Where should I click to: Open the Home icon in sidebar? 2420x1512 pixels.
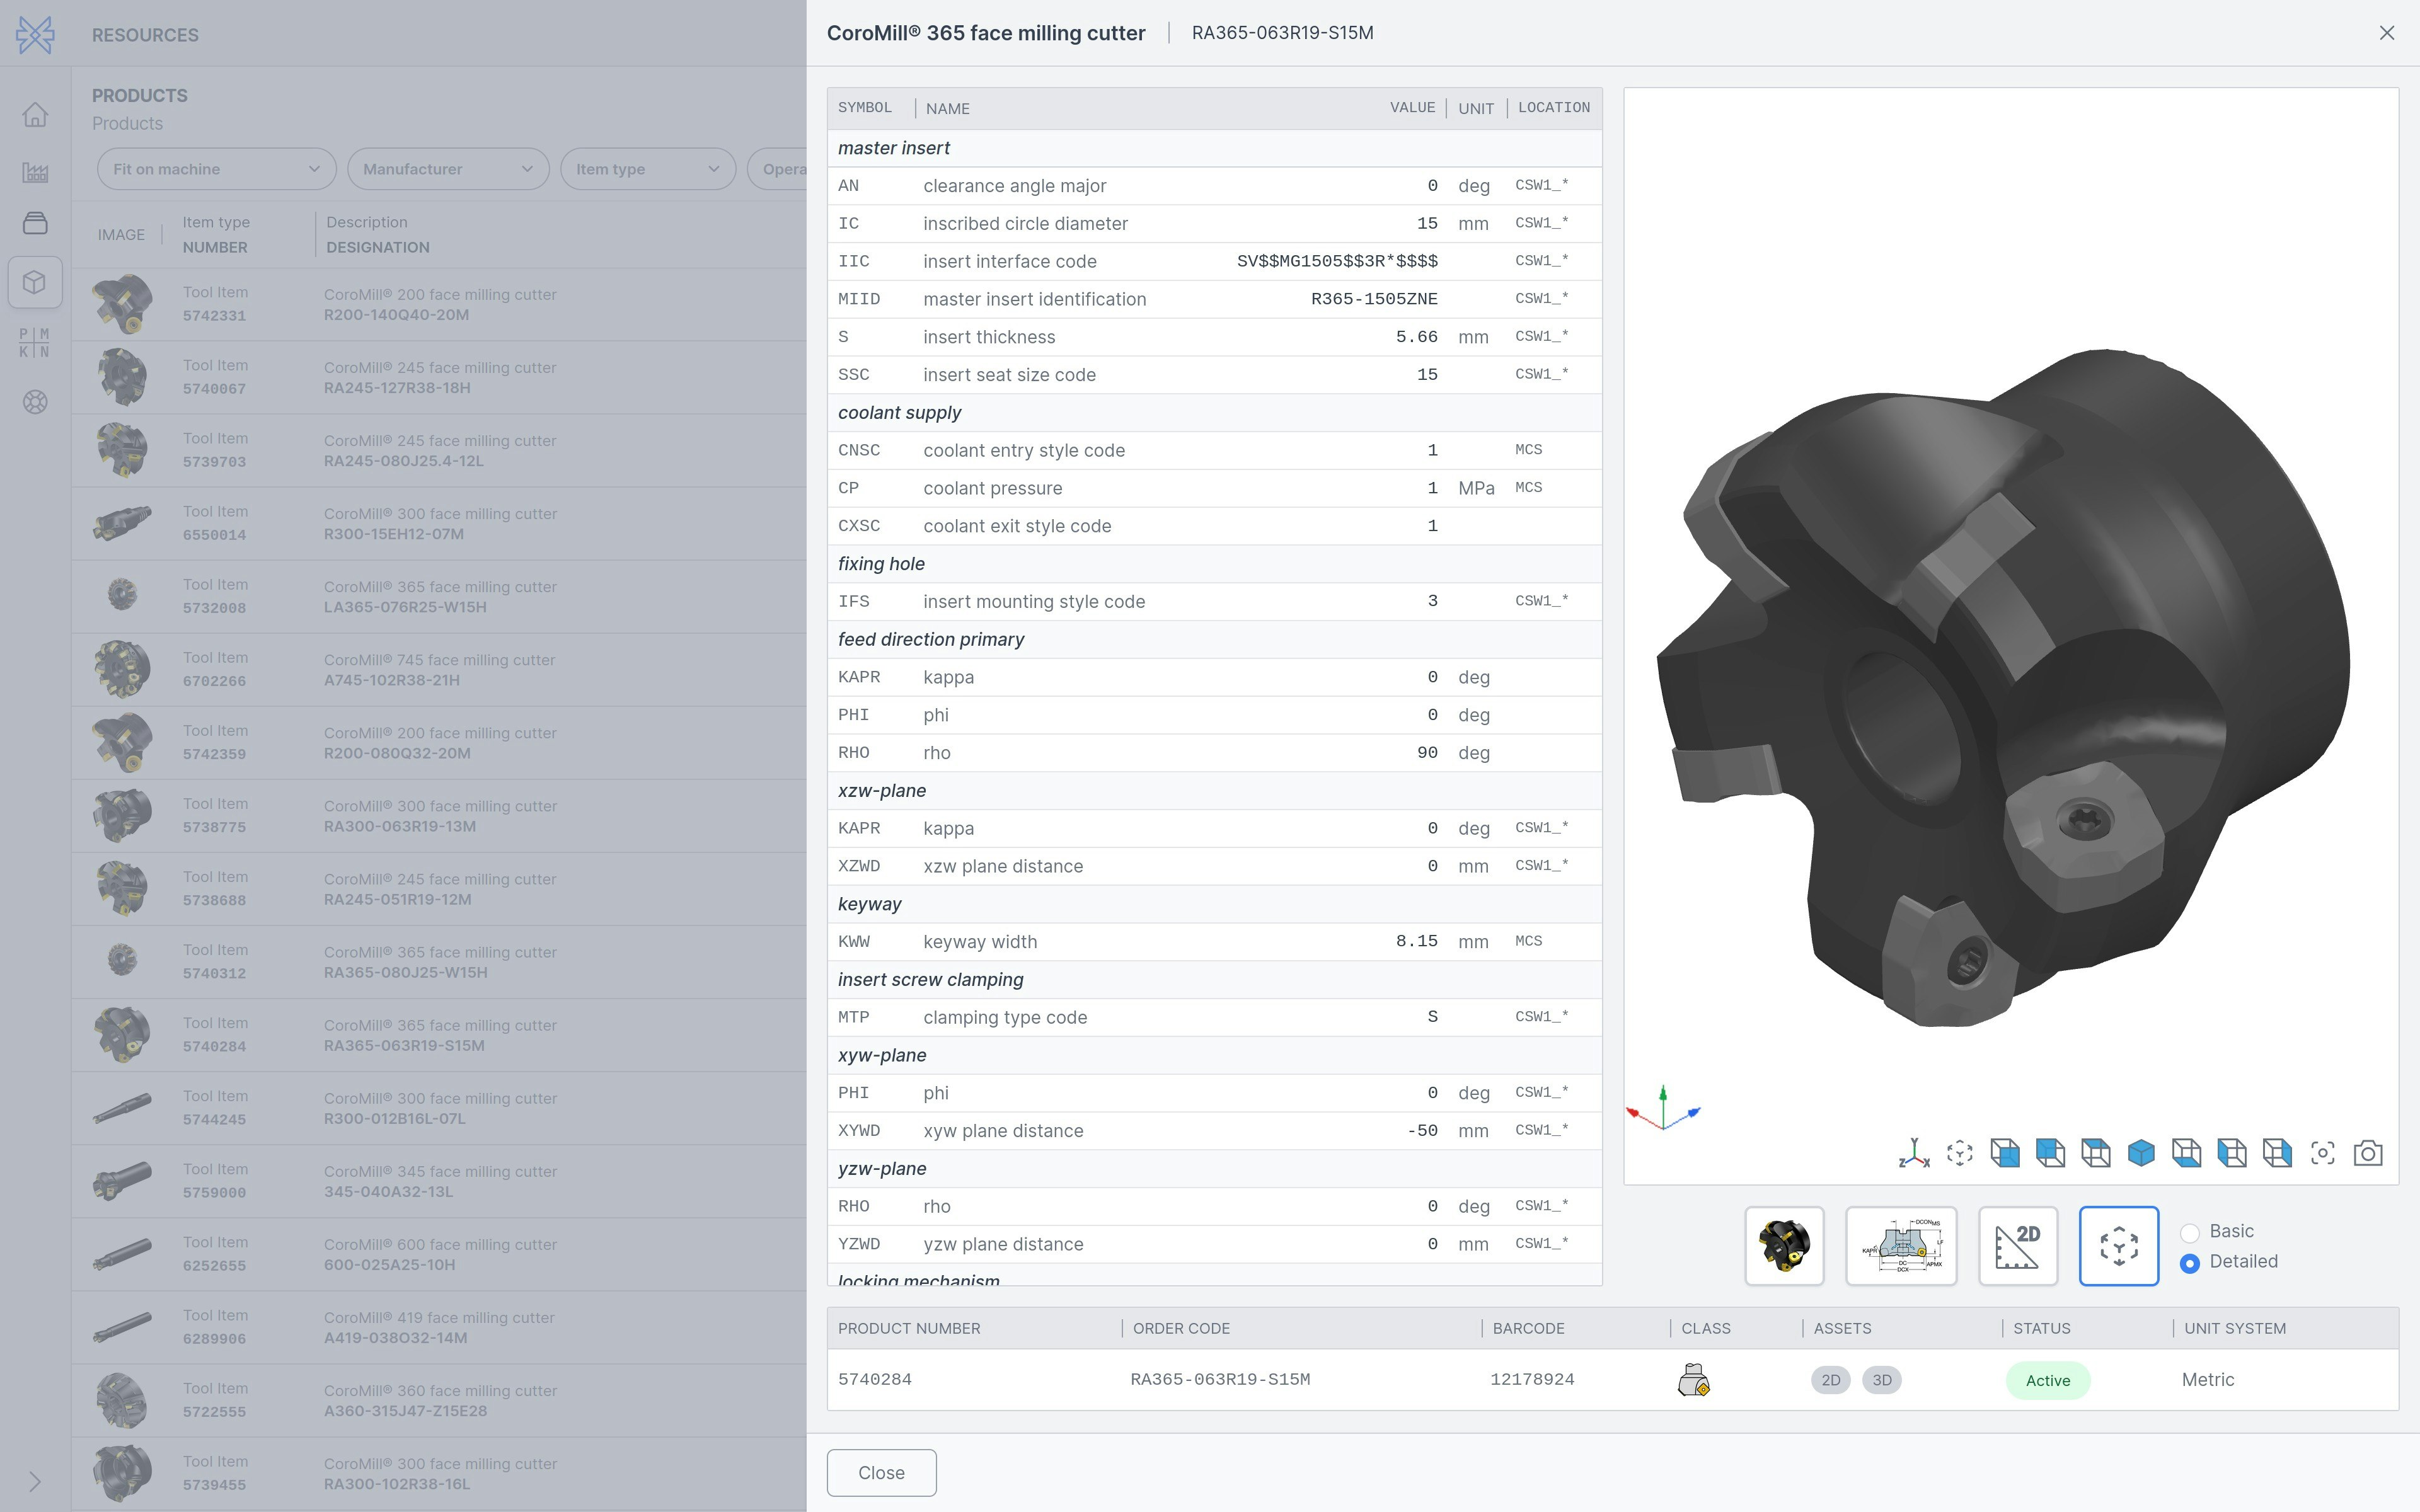[35, 115]
